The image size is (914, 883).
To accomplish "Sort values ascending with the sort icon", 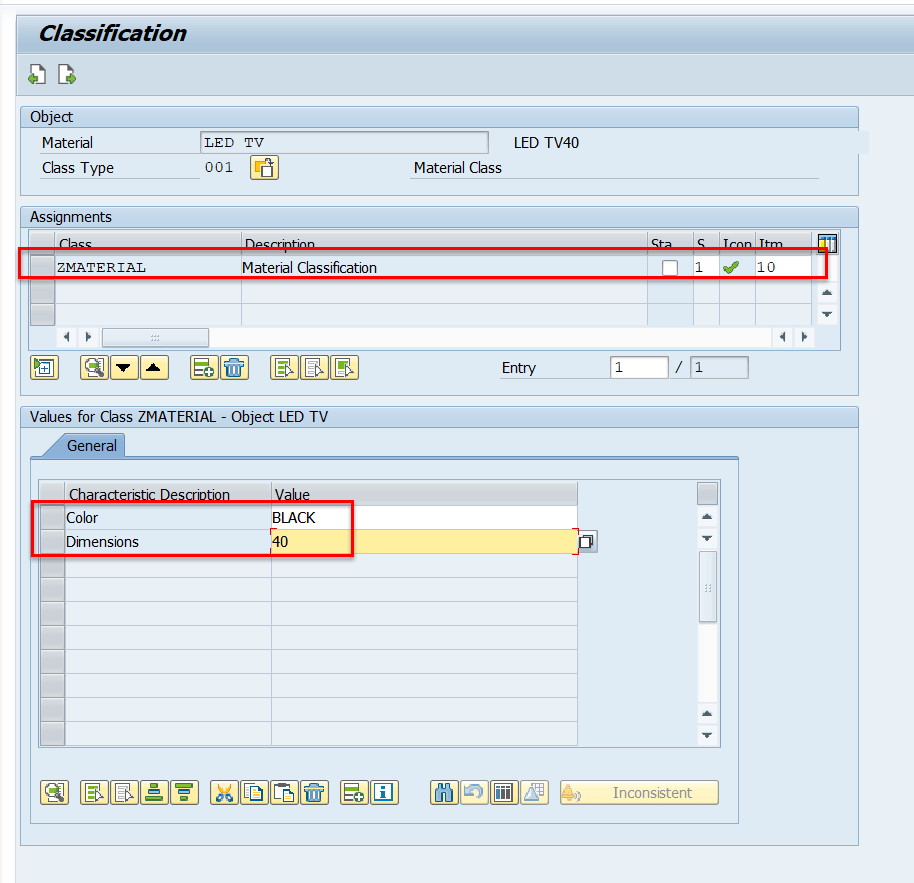I will pyautogui.click(x=154, y=792).
